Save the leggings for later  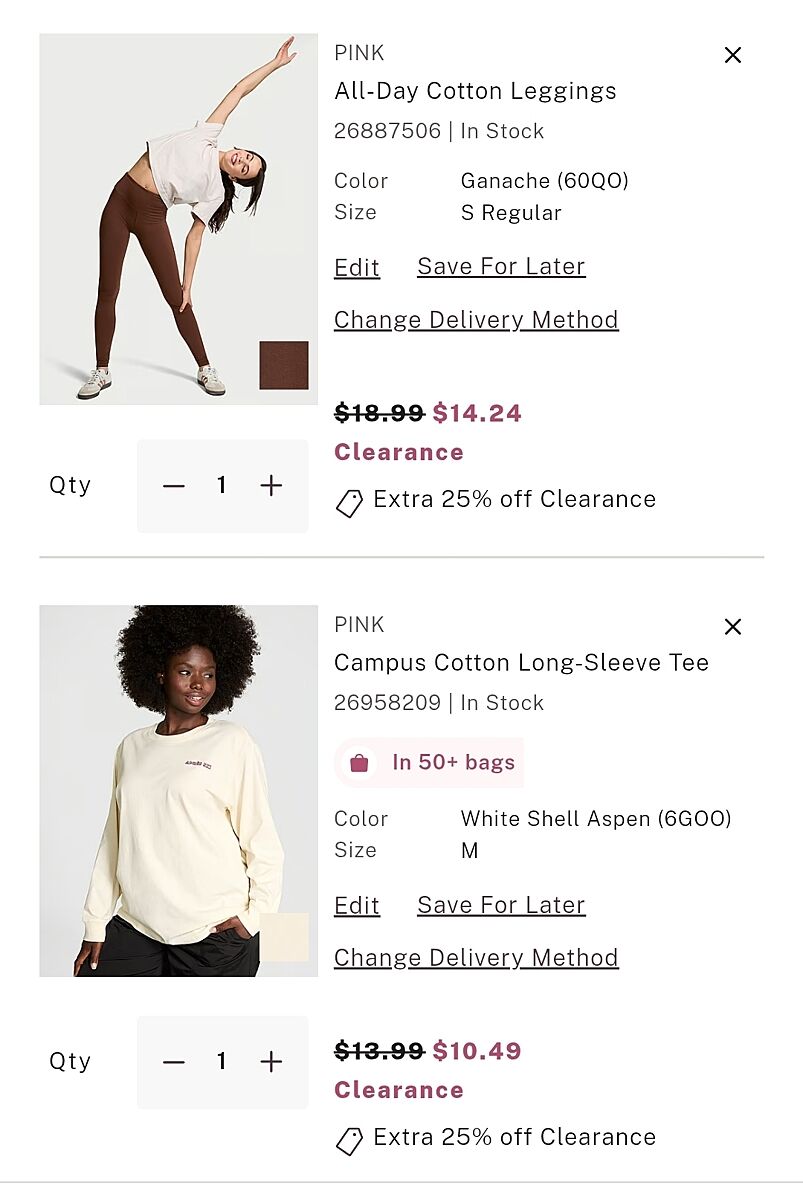click(501, 266)
